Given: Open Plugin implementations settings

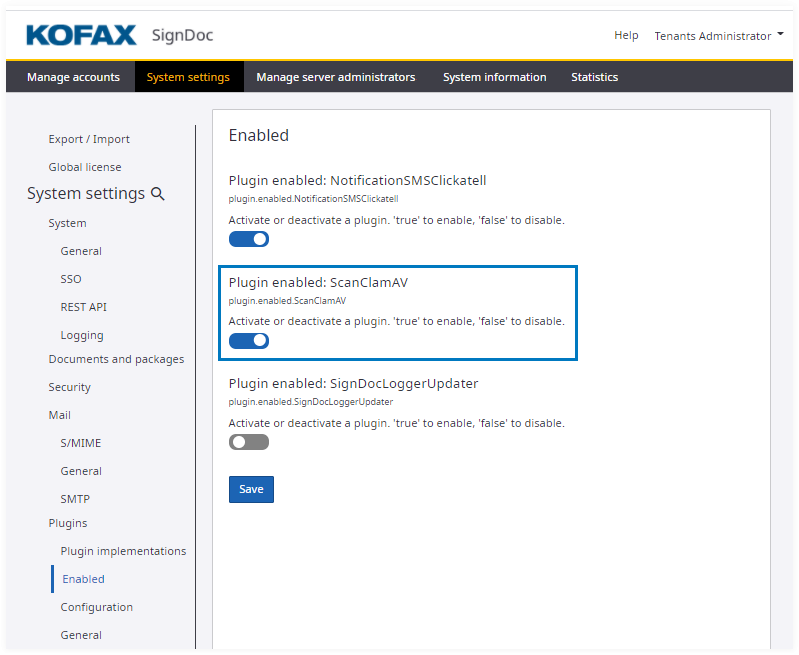Looking at the screenshot, I should [123, 551].
